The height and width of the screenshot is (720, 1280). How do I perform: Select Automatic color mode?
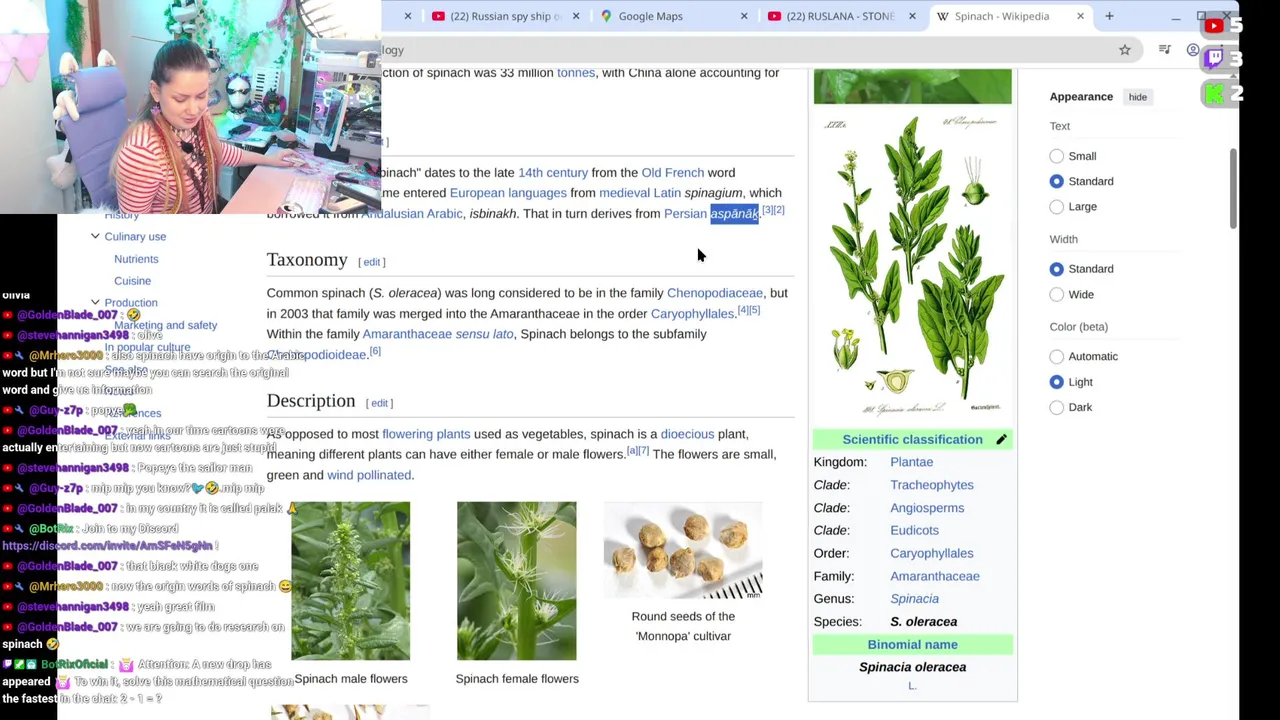coord(1057,356)
